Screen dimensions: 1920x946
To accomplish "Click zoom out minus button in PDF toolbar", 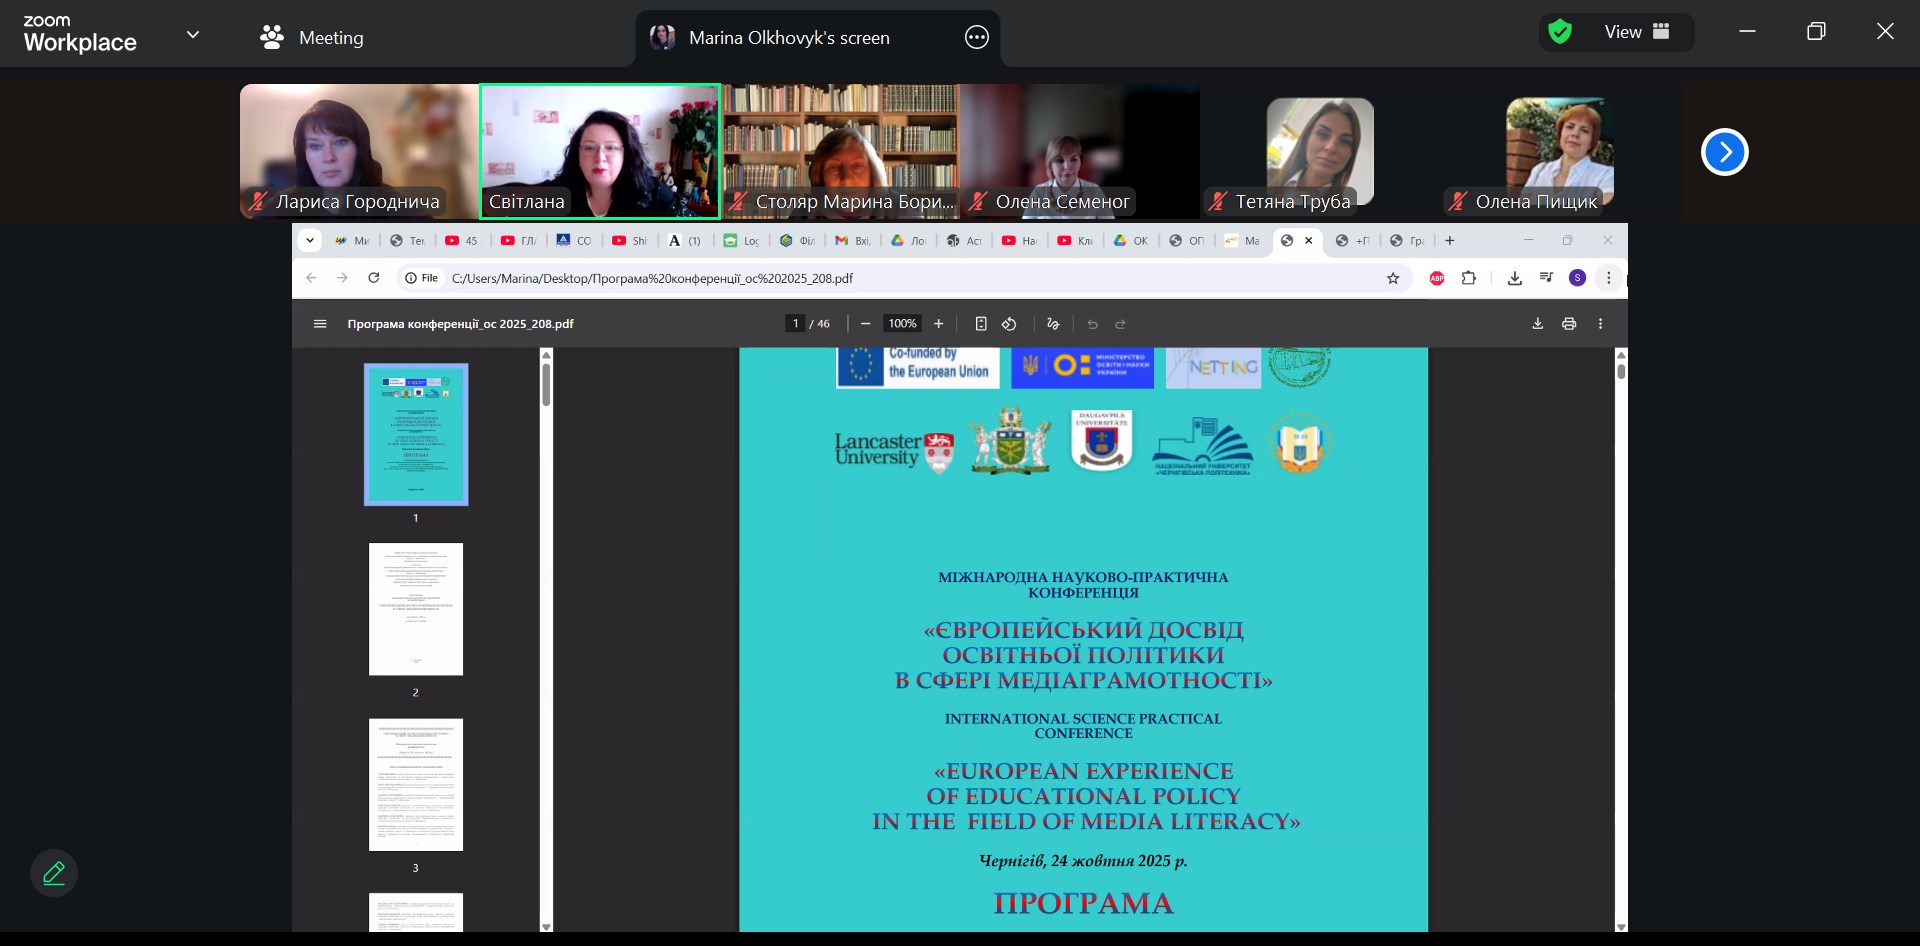I will tap(865, 324).
